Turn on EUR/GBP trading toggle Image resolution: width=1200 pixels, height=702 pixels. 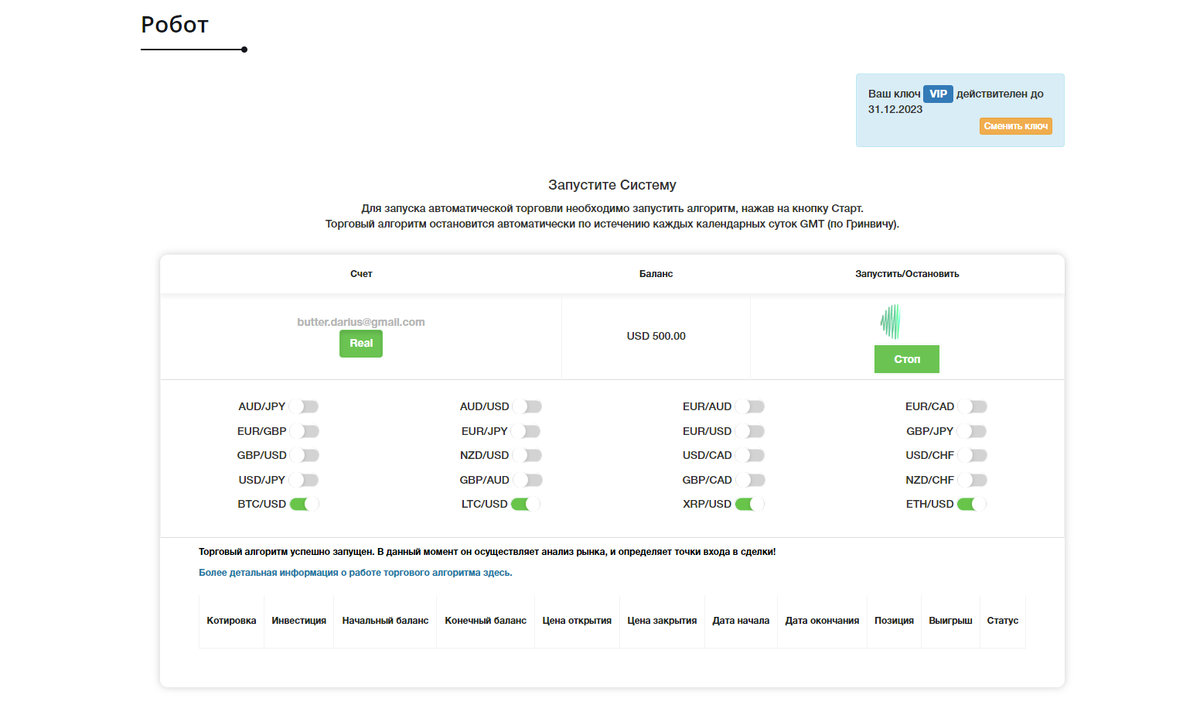[x=304, y=431]
